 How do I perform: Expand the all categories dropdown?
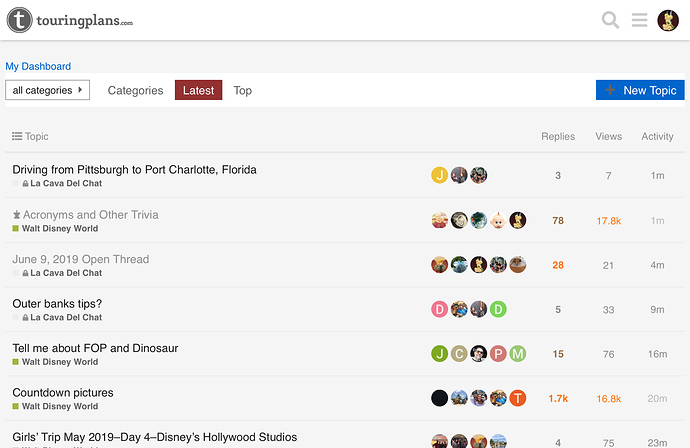(48, 90)
